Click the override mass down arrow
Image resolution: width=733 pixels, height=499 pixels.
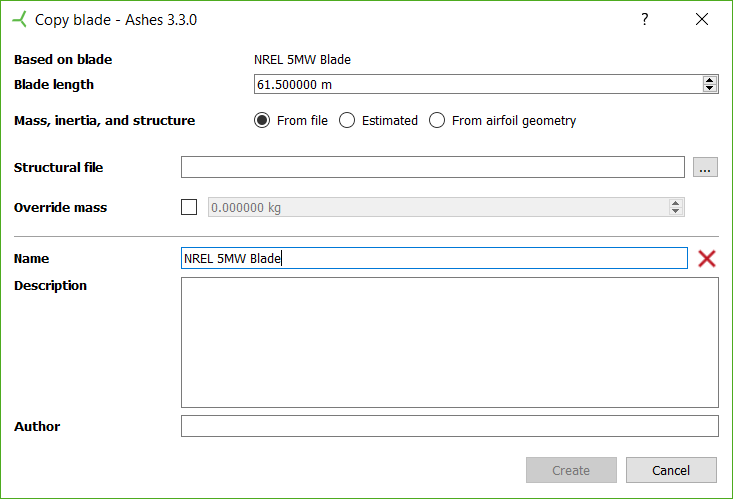[x=676, y=211]
